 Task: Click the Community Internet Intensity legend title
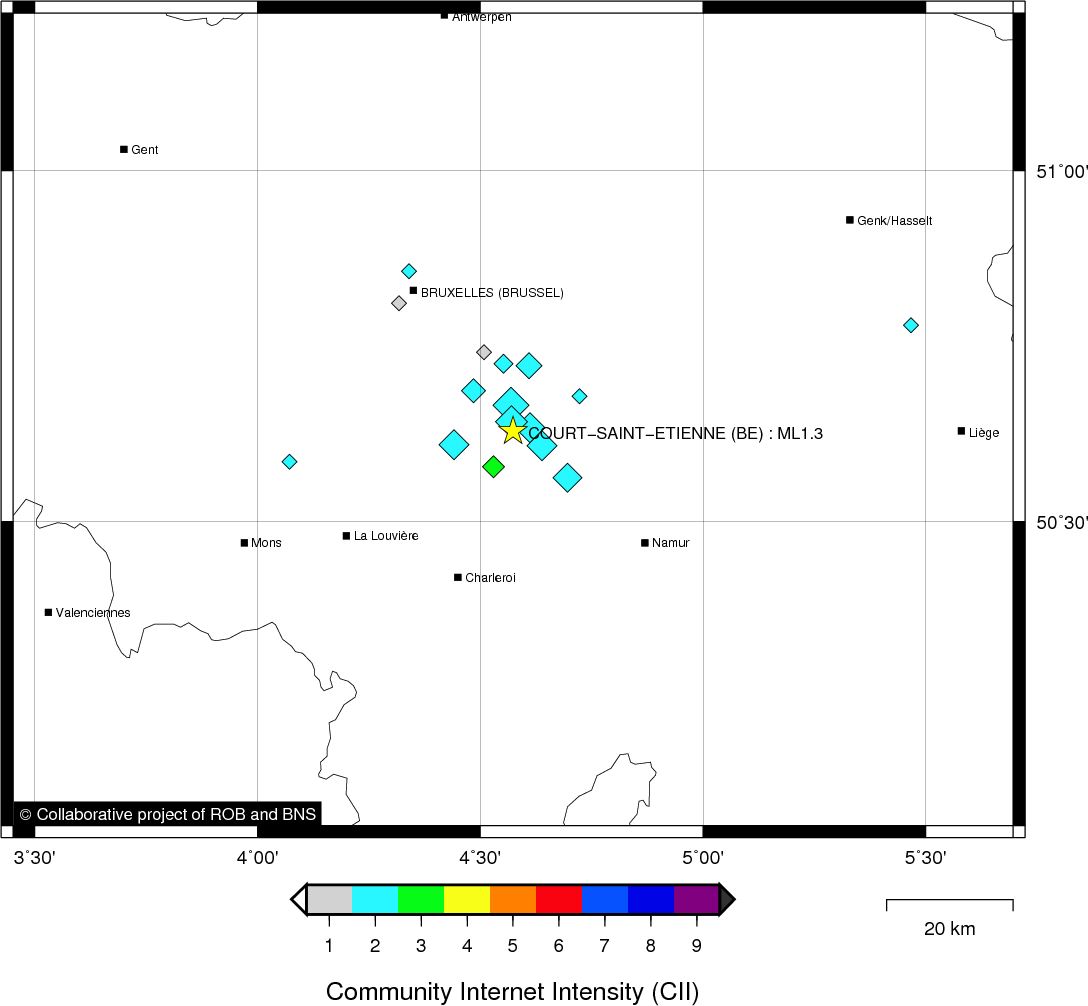(x=512, y=991)
